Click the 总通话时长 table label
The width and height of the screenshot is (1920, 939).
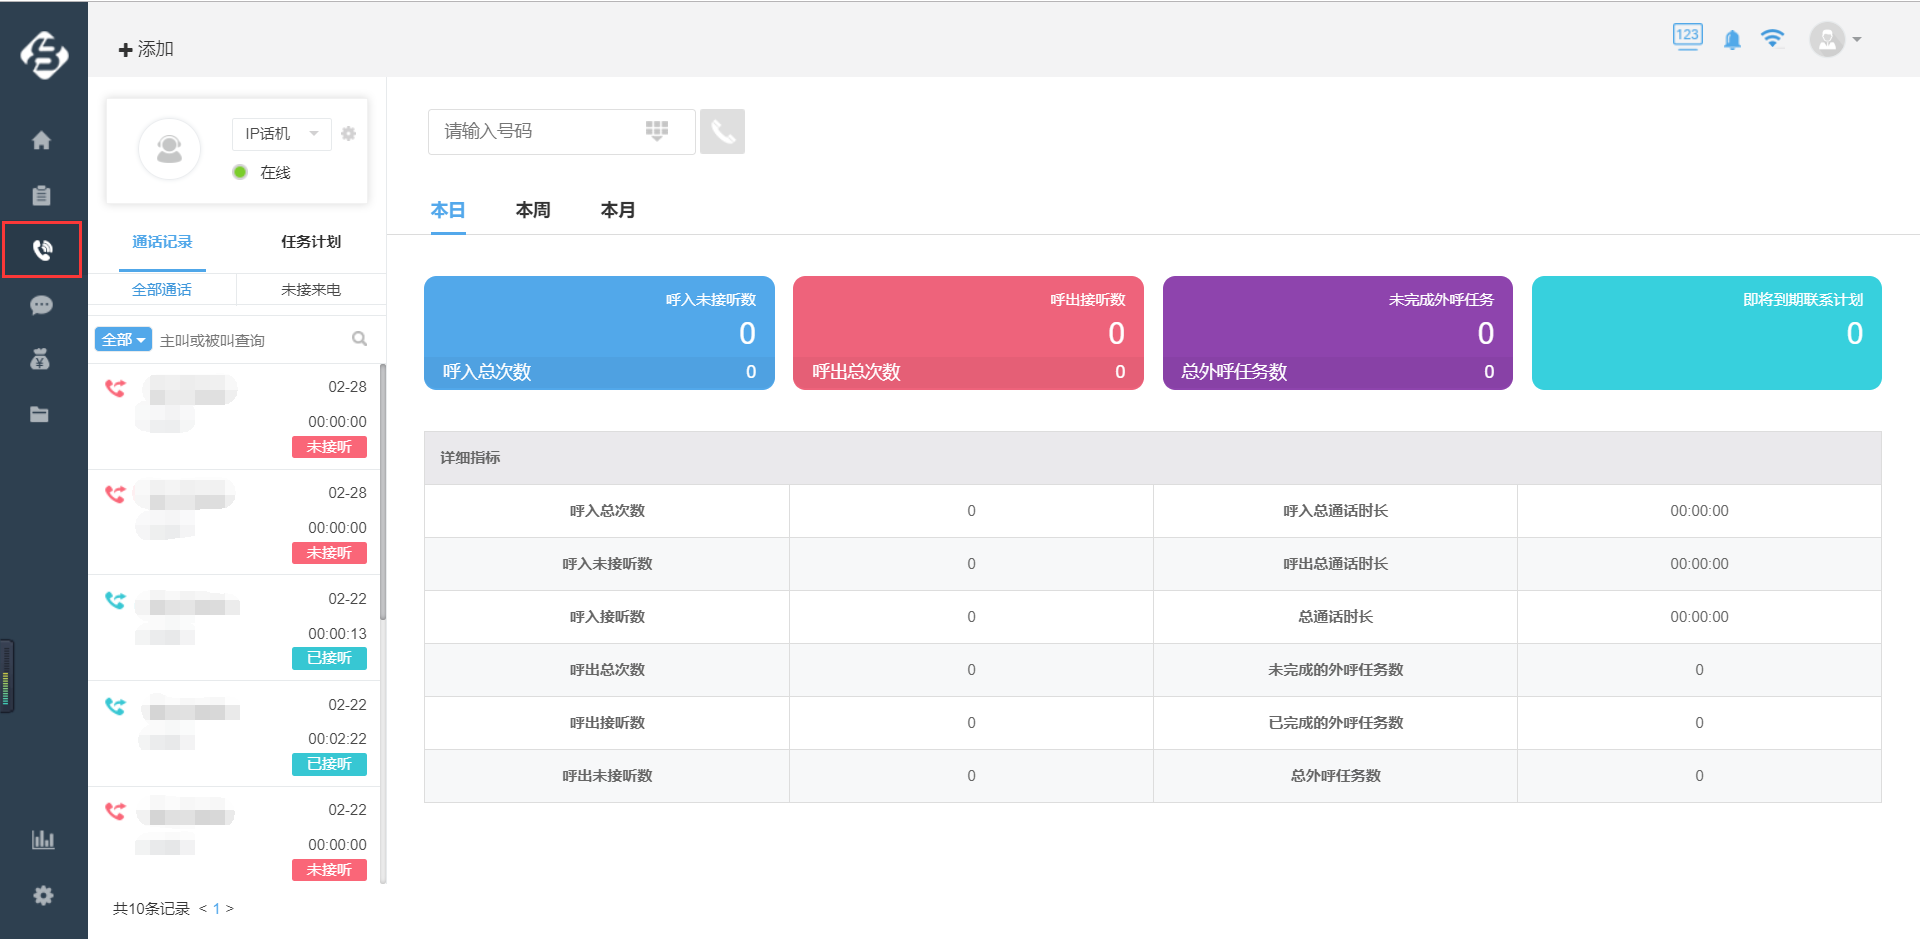coord(1335,617)
